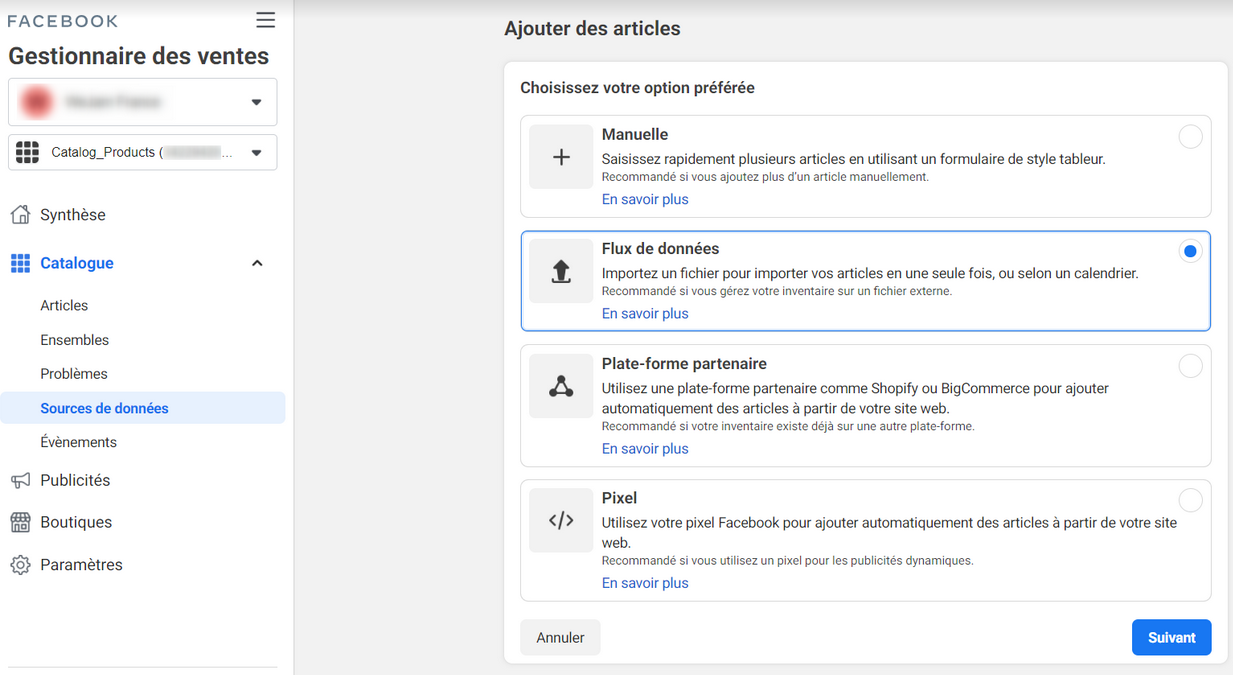Go to Articles under Catalogue
This screenshot has width=1233, height=675.
tap(64, 306)
